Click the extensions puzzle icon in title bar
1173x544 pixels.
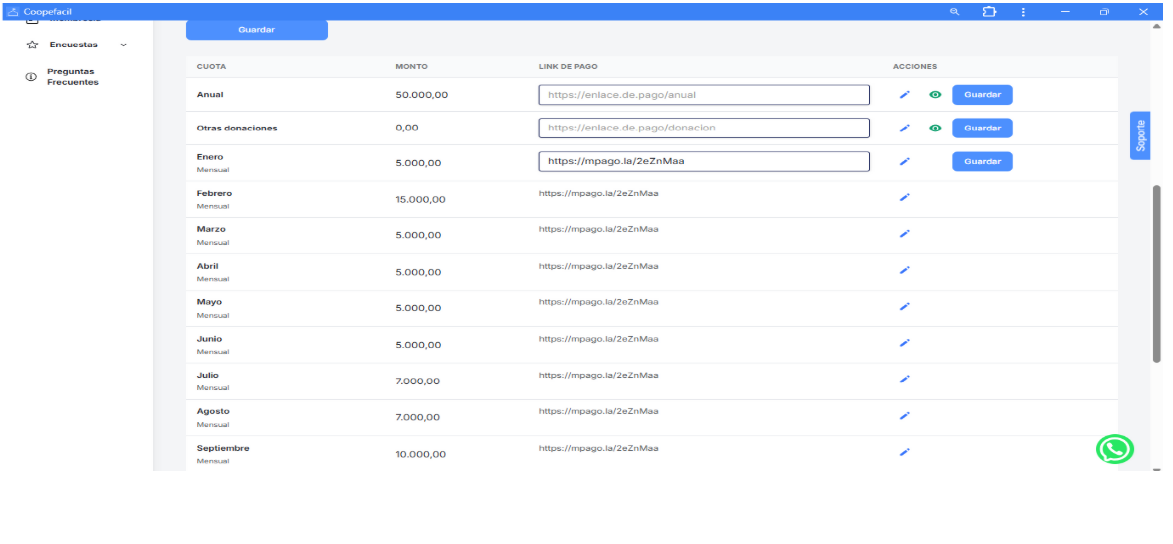click(989, 11)
